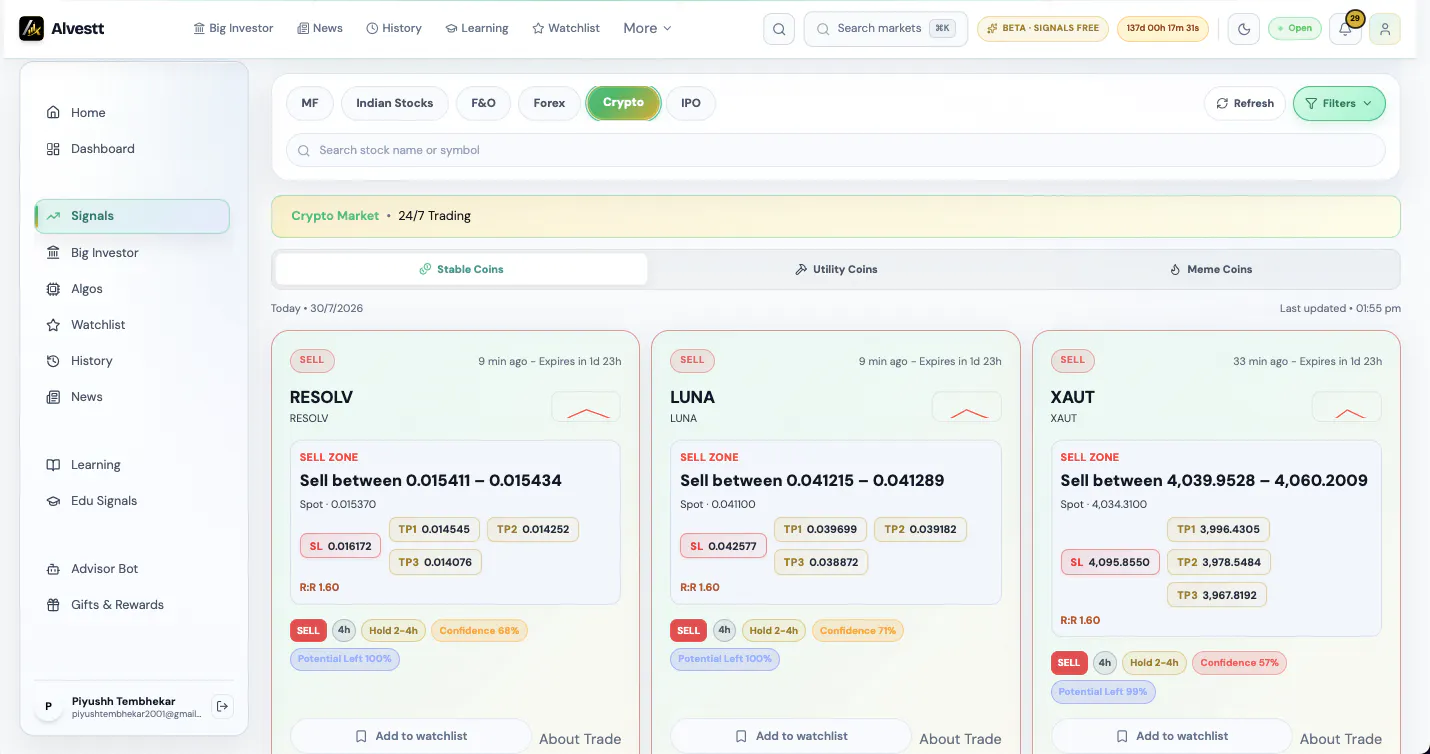Click RESOLV stop loss 0.016172 chip
The width and height of the screenshot is (1430, 754).
[340, 546]
